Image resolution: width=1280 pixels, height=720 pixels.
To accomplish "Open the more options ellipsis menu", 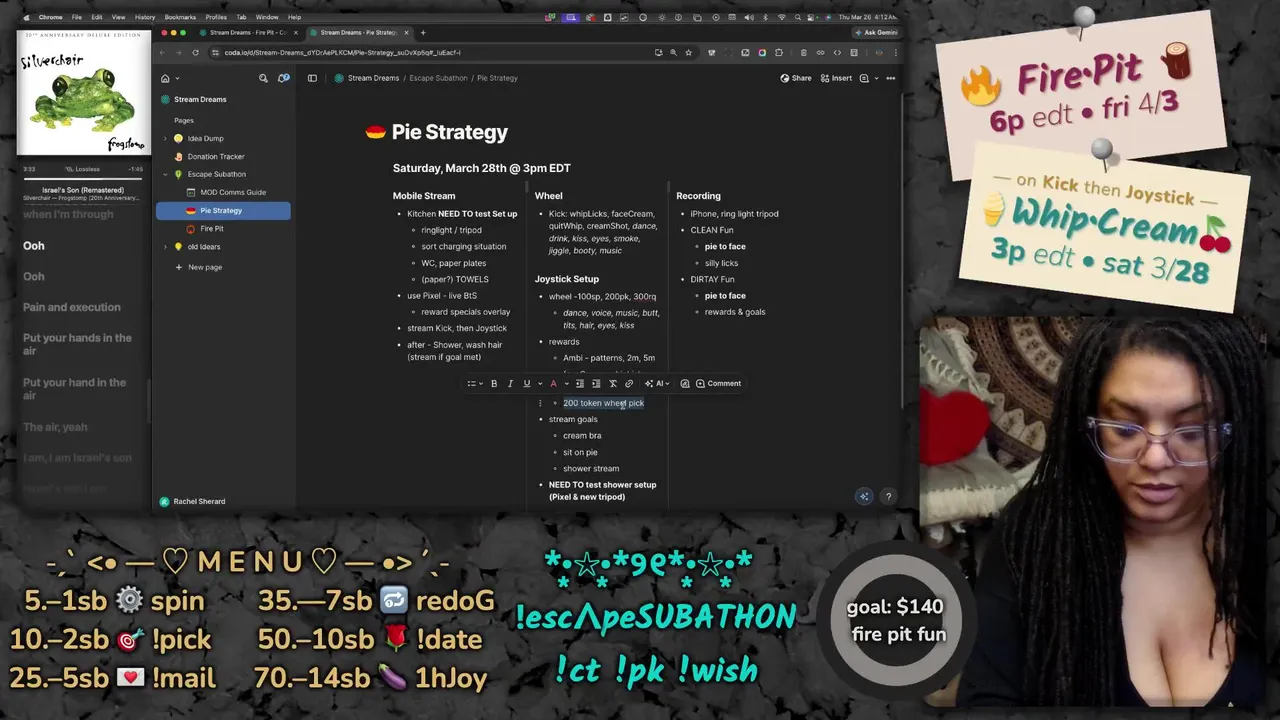I will [890, 78].
